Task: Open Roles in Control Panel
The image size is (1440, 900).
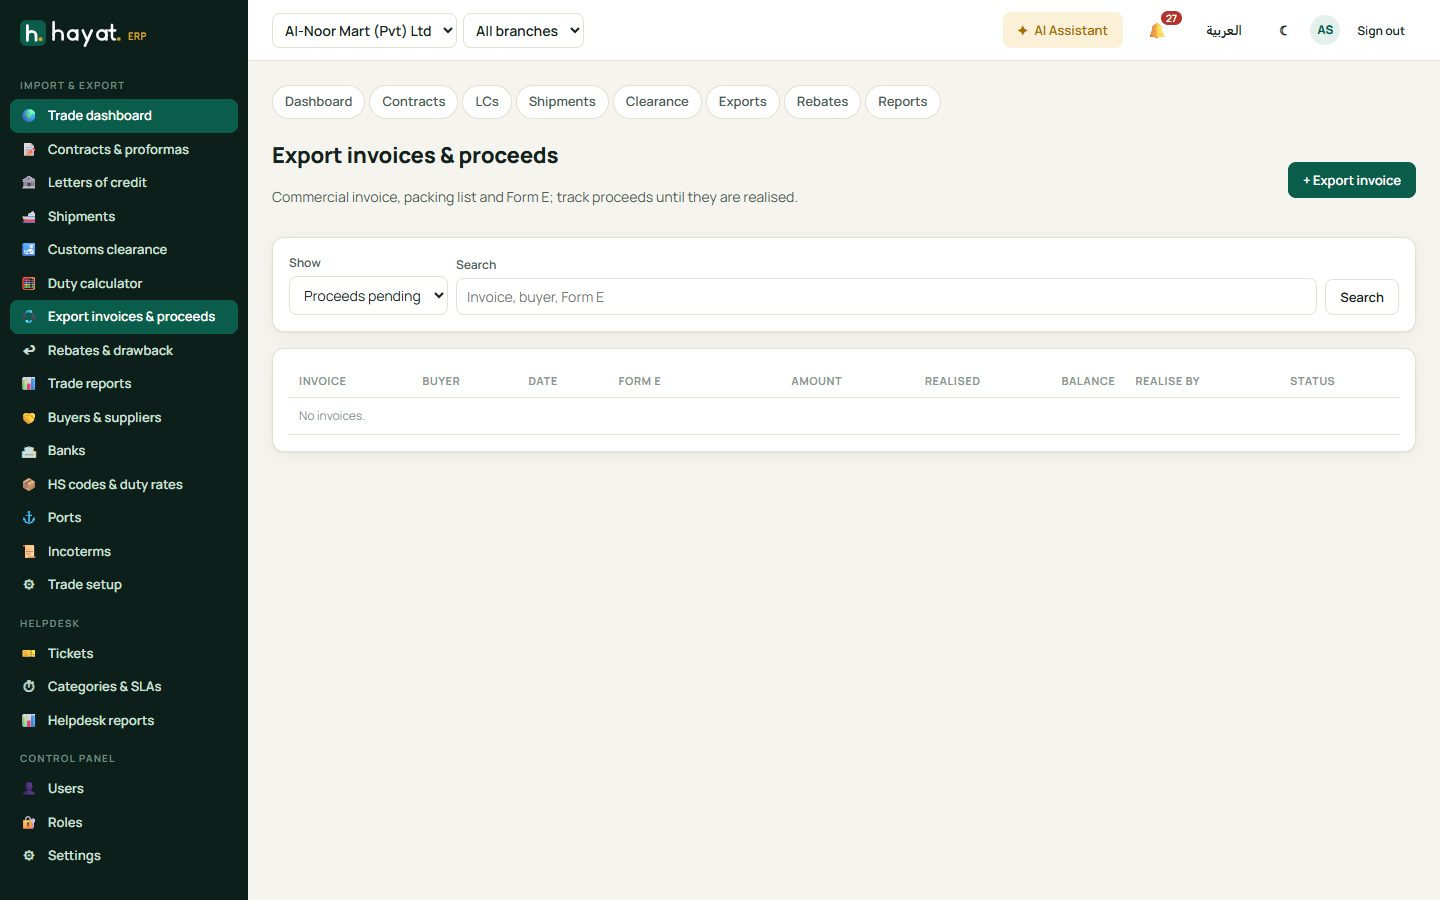Action: point(124,823)
